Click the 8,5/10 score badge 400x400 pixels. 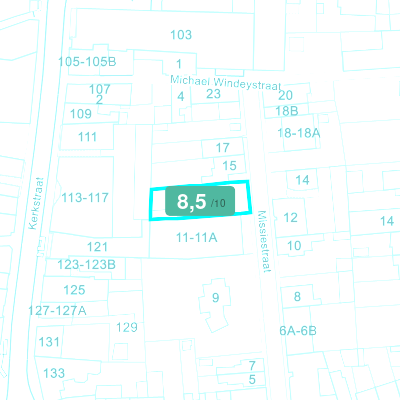[200, 201]
